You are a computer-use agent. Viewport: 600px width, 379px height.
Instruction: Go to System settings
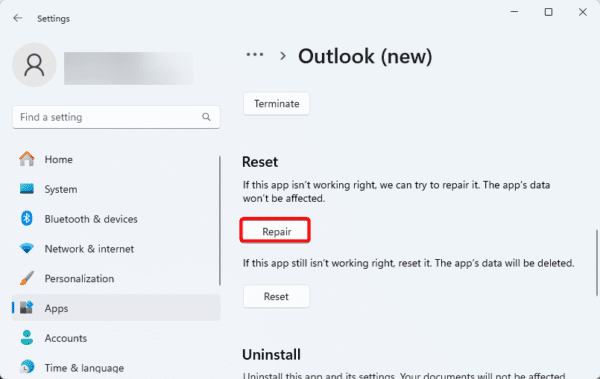click(x=116, y=189)
